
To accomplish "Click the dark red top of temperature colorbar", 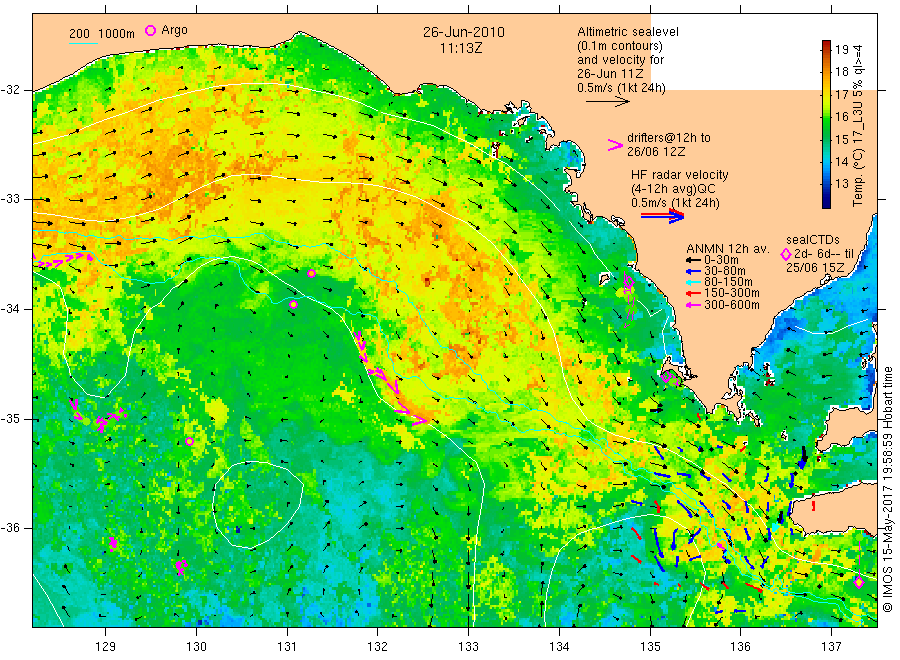I will click(826, 44).
